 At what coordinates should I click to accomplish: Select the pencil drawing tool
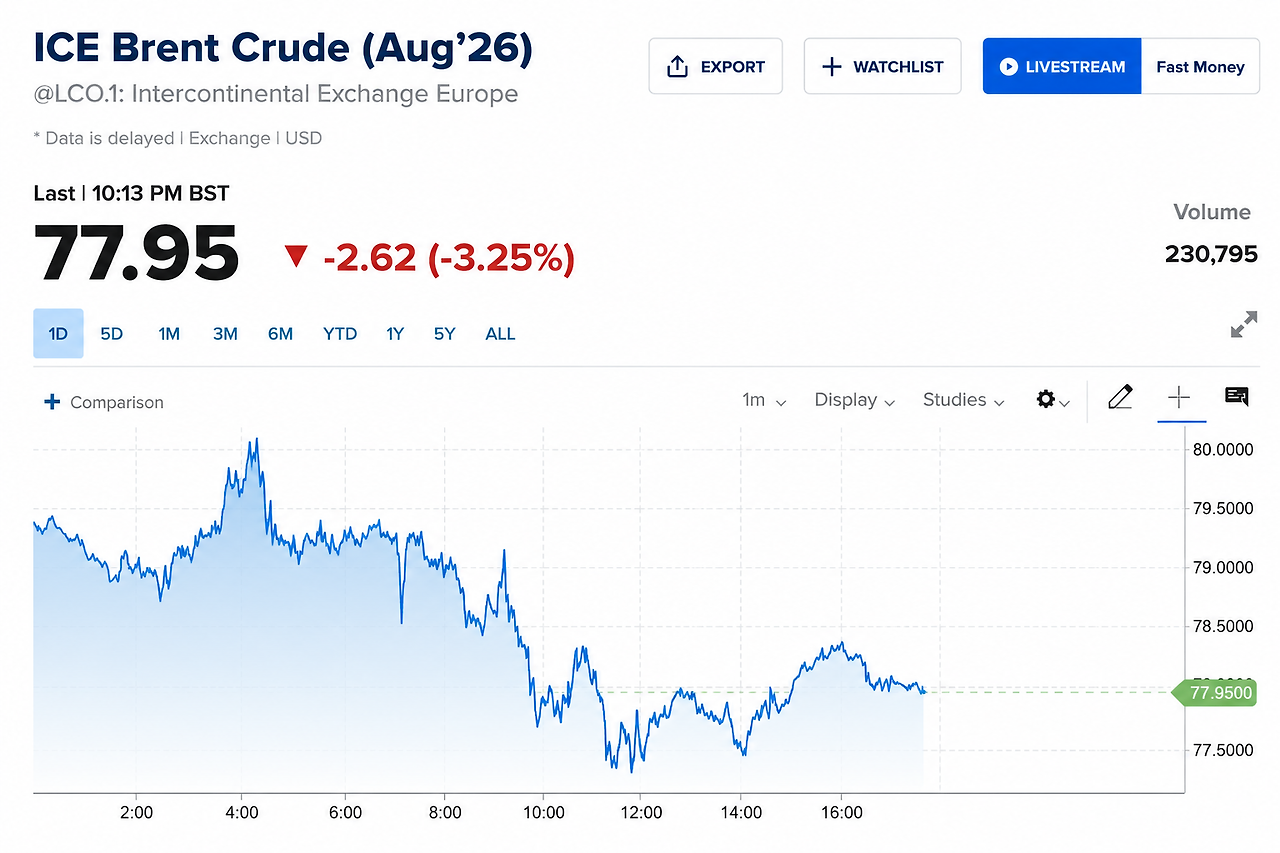[x=1120, y=398]
